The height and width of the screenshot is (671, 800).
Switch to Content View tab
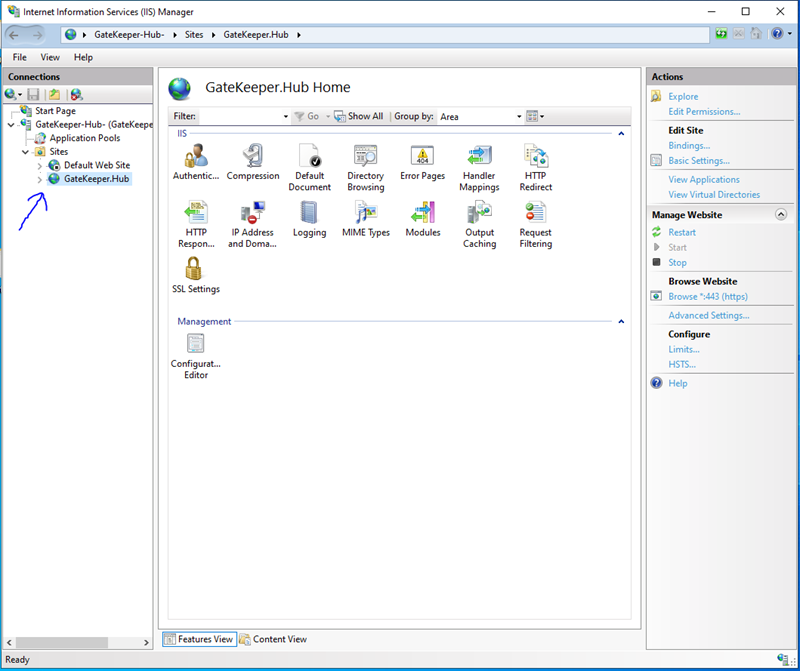coord(273,639)
